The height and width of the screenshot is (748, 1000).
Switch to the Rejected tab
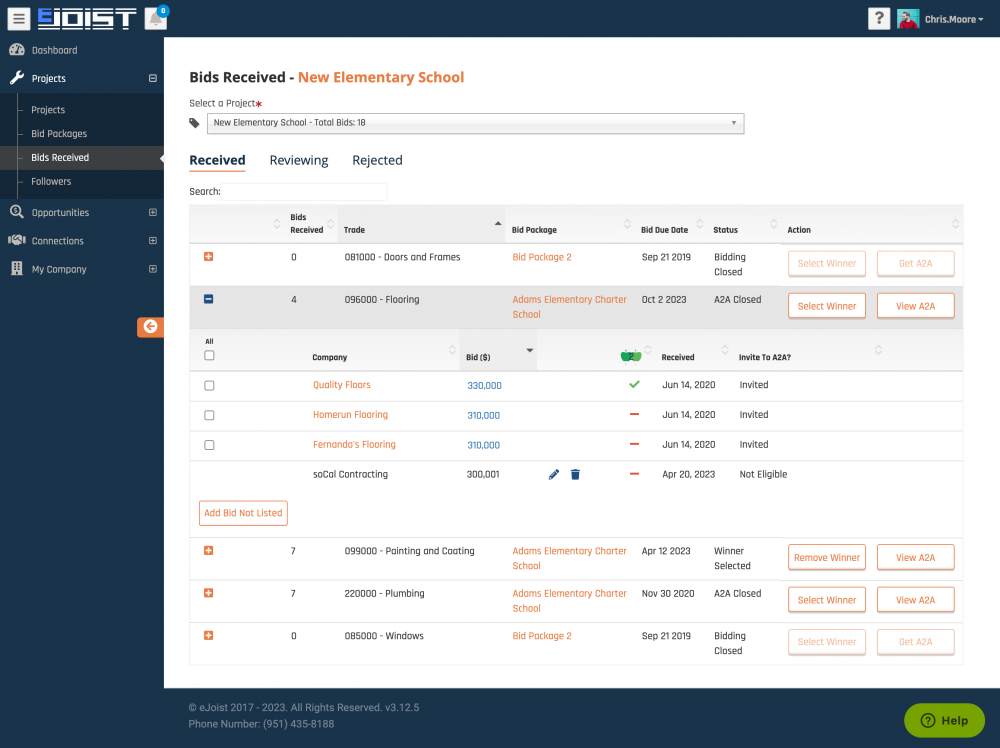(378, 160)
